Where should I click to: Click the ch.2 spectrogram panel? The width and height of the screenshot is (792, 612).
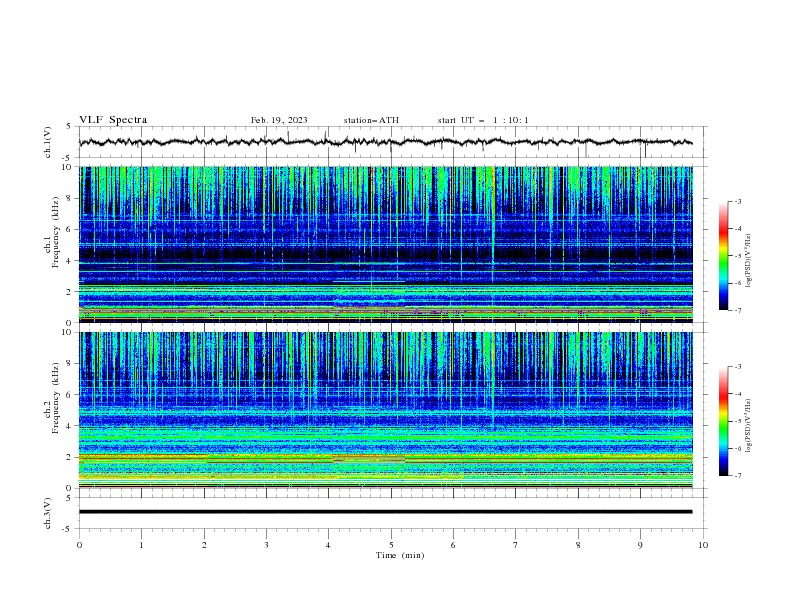pos(385,410)
